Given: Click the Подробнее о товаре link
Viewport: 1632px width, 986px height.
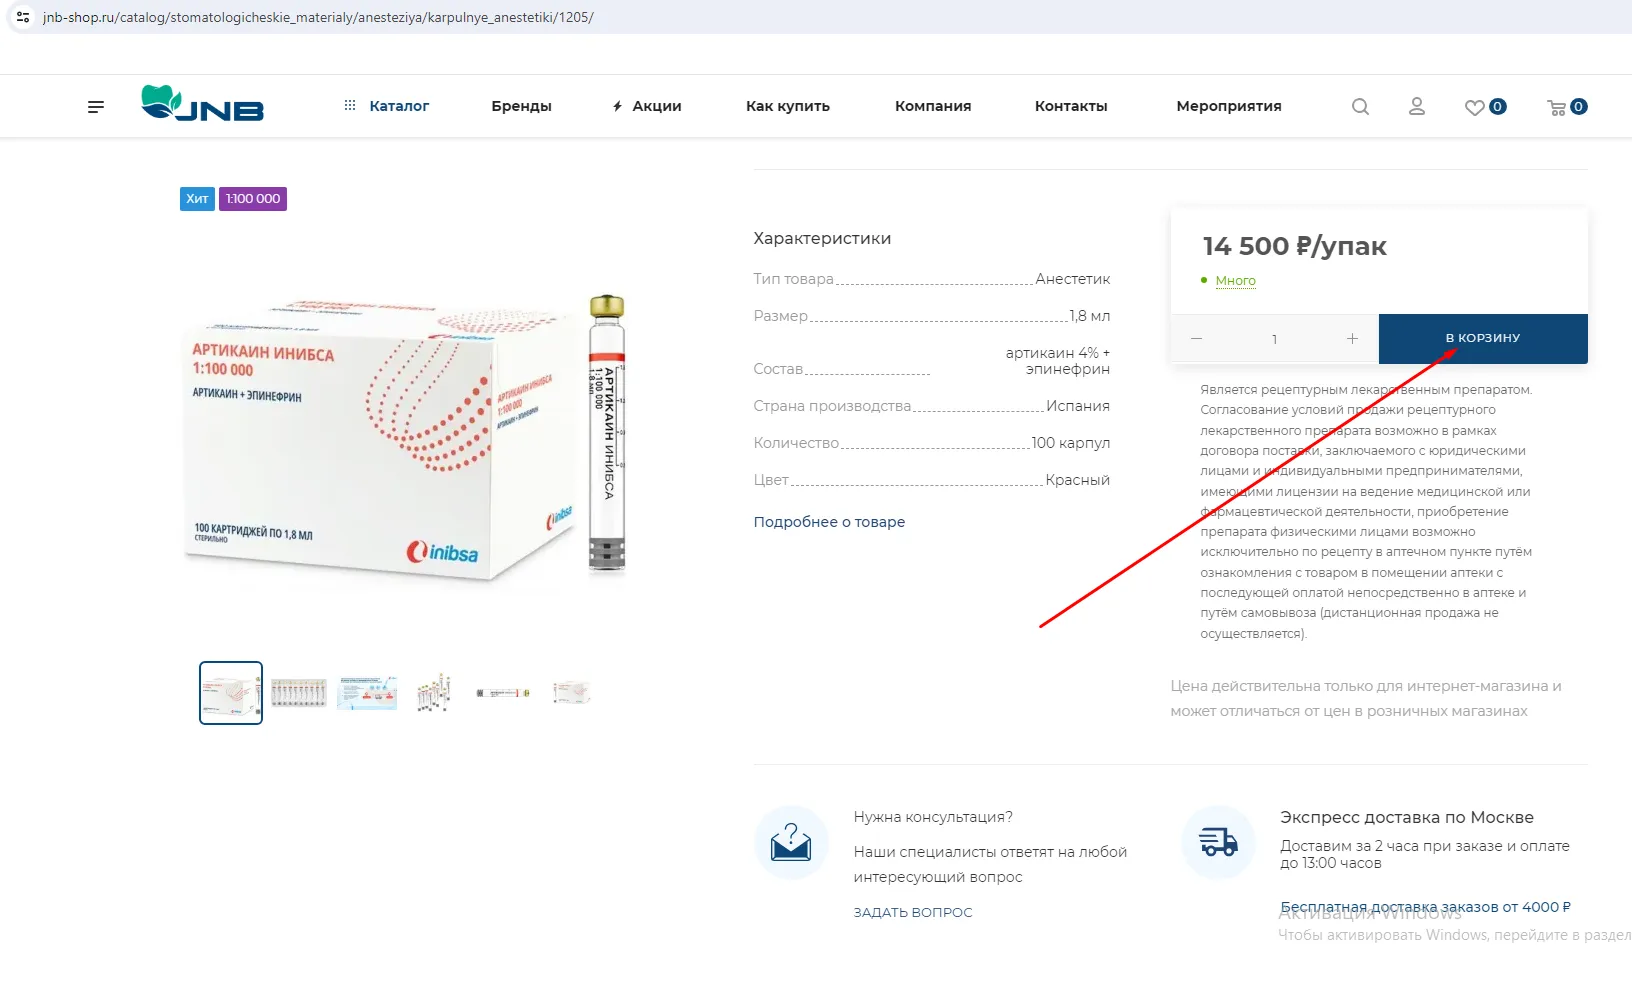Looking at the screenshot, I should coord(829,522).
